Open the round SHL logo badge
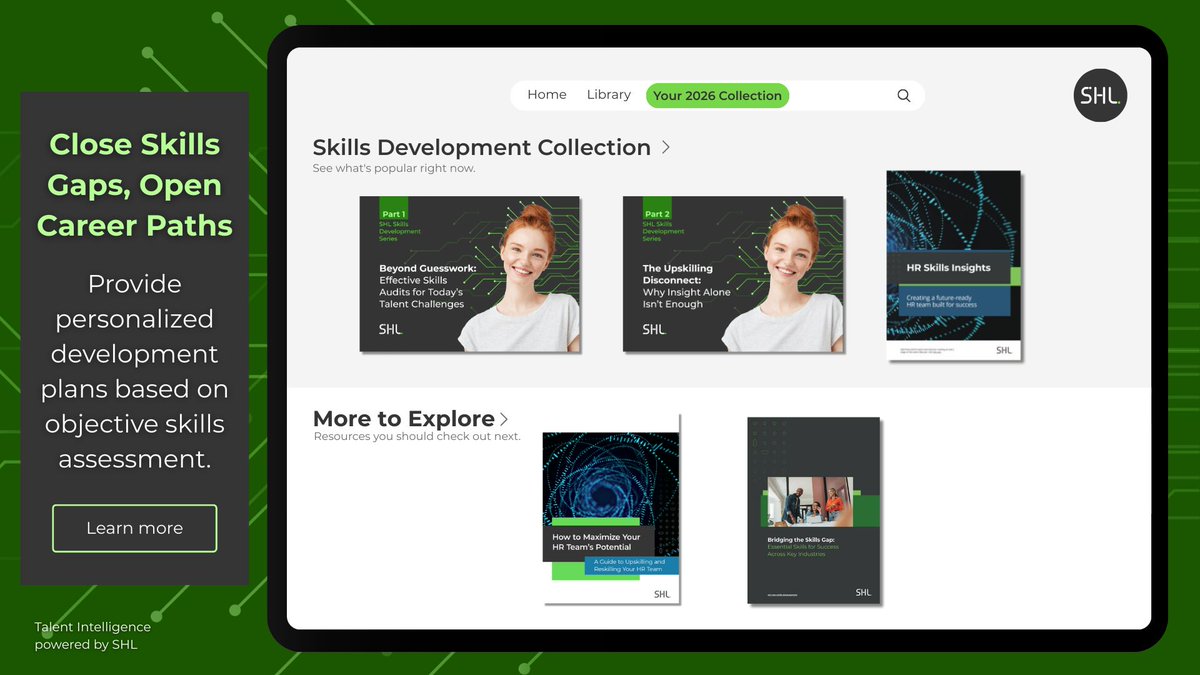 1101,95
